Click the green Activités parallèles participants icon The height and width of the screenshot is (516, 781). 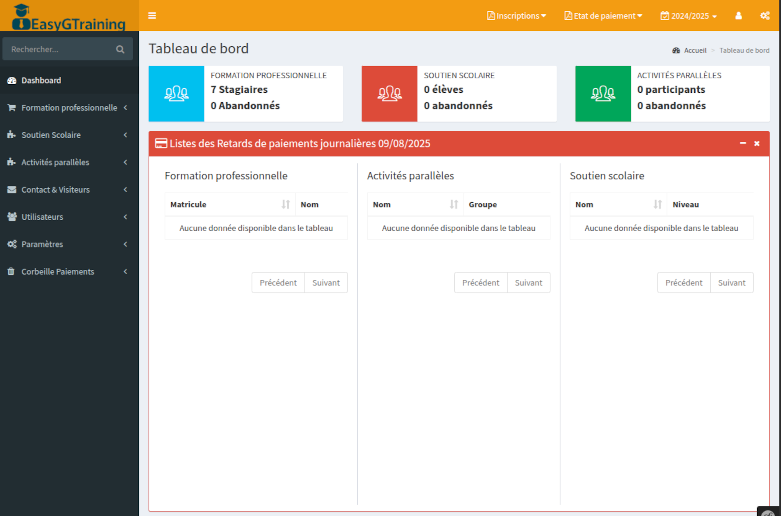pos(603,94)
